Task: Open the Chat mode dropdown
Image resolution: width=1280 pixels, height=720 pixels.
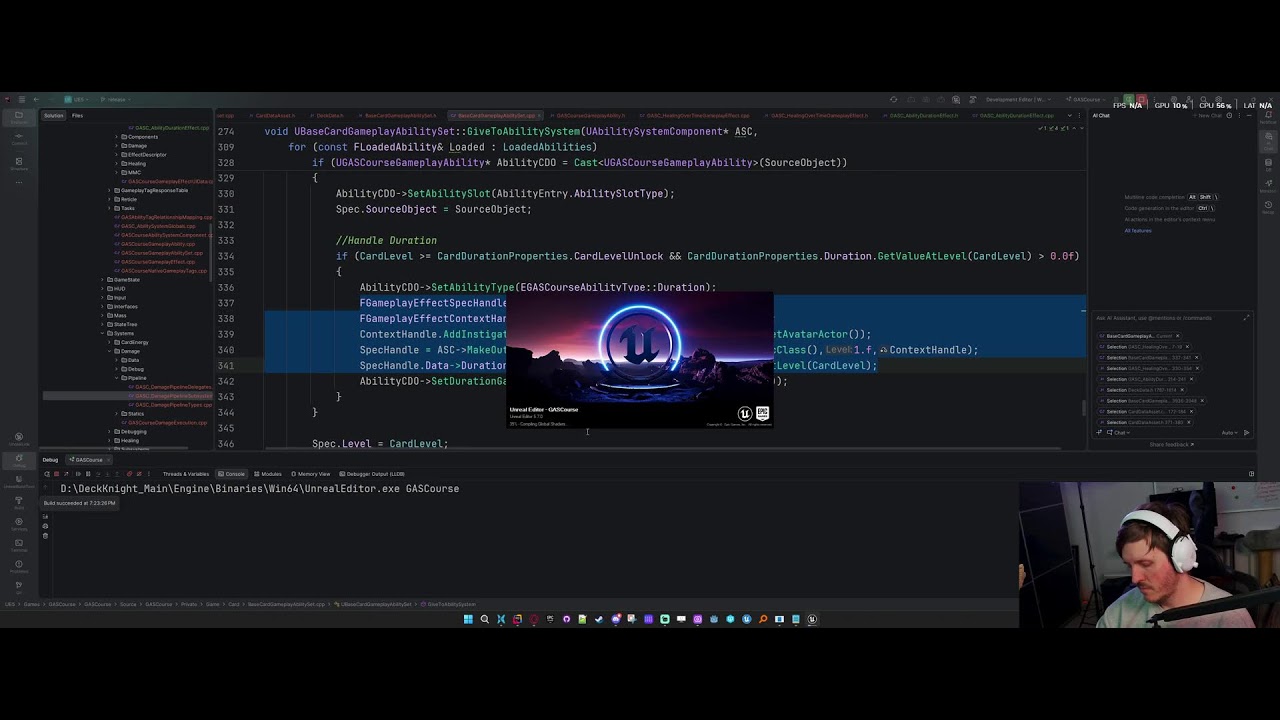Action: 1118,433
